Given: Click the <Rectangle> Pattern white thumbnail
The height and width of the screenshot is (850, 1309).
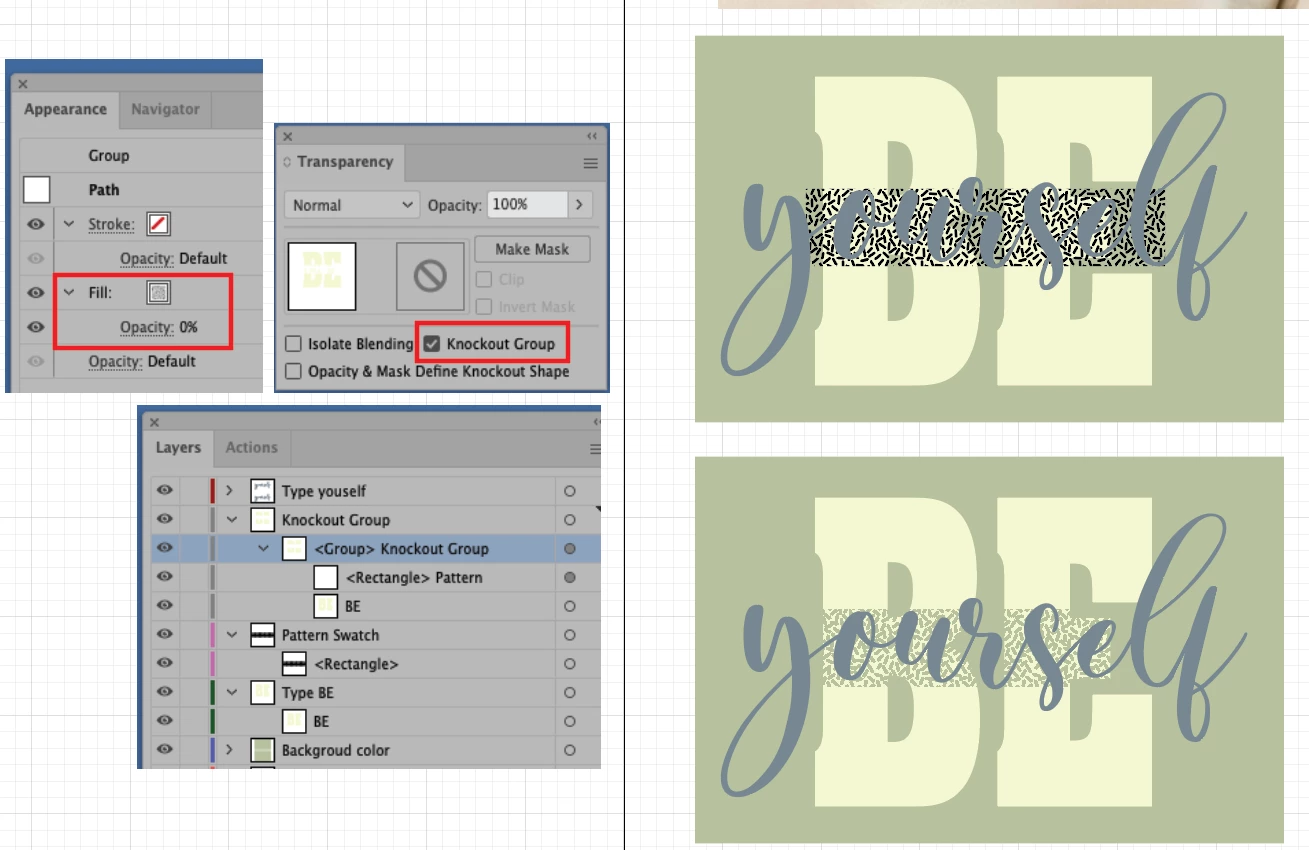Looking at the screenshot, I should [x=325, y=577].
